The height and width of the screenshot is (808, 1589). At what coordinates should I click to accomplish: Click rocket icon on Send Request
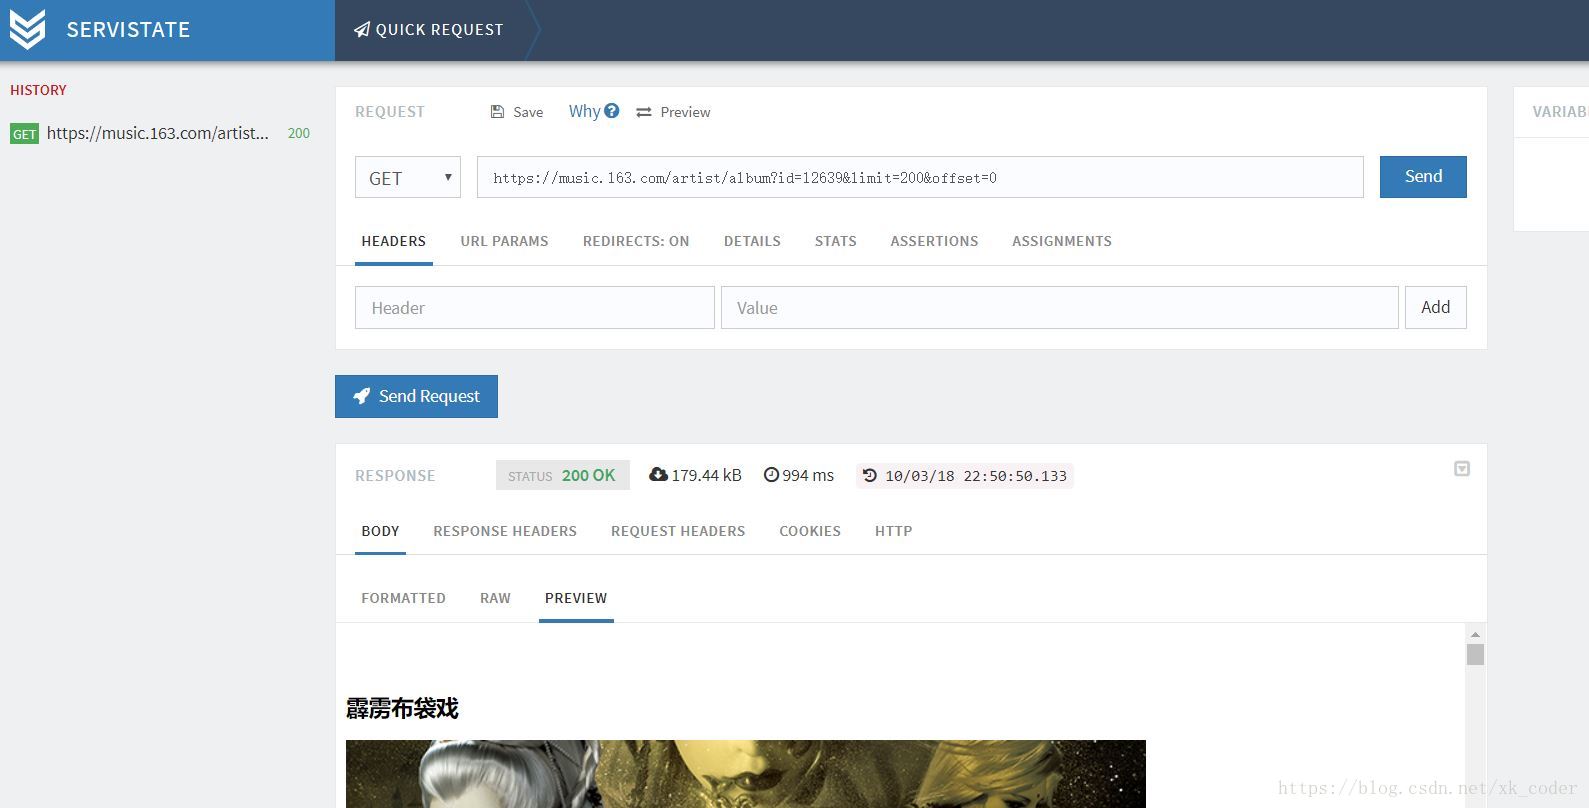[362, 396]
